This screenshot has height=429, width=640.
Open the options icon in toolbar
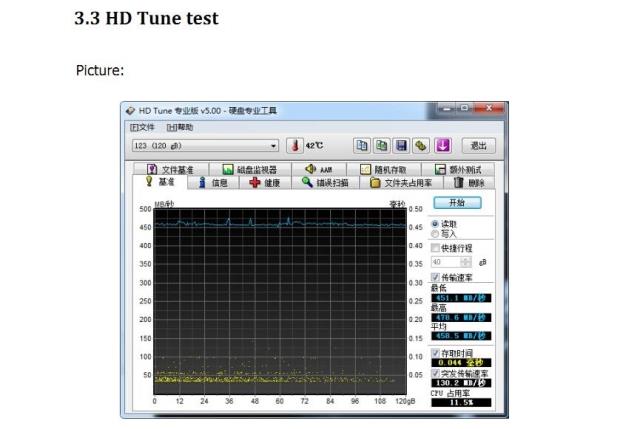coord(421,146)
